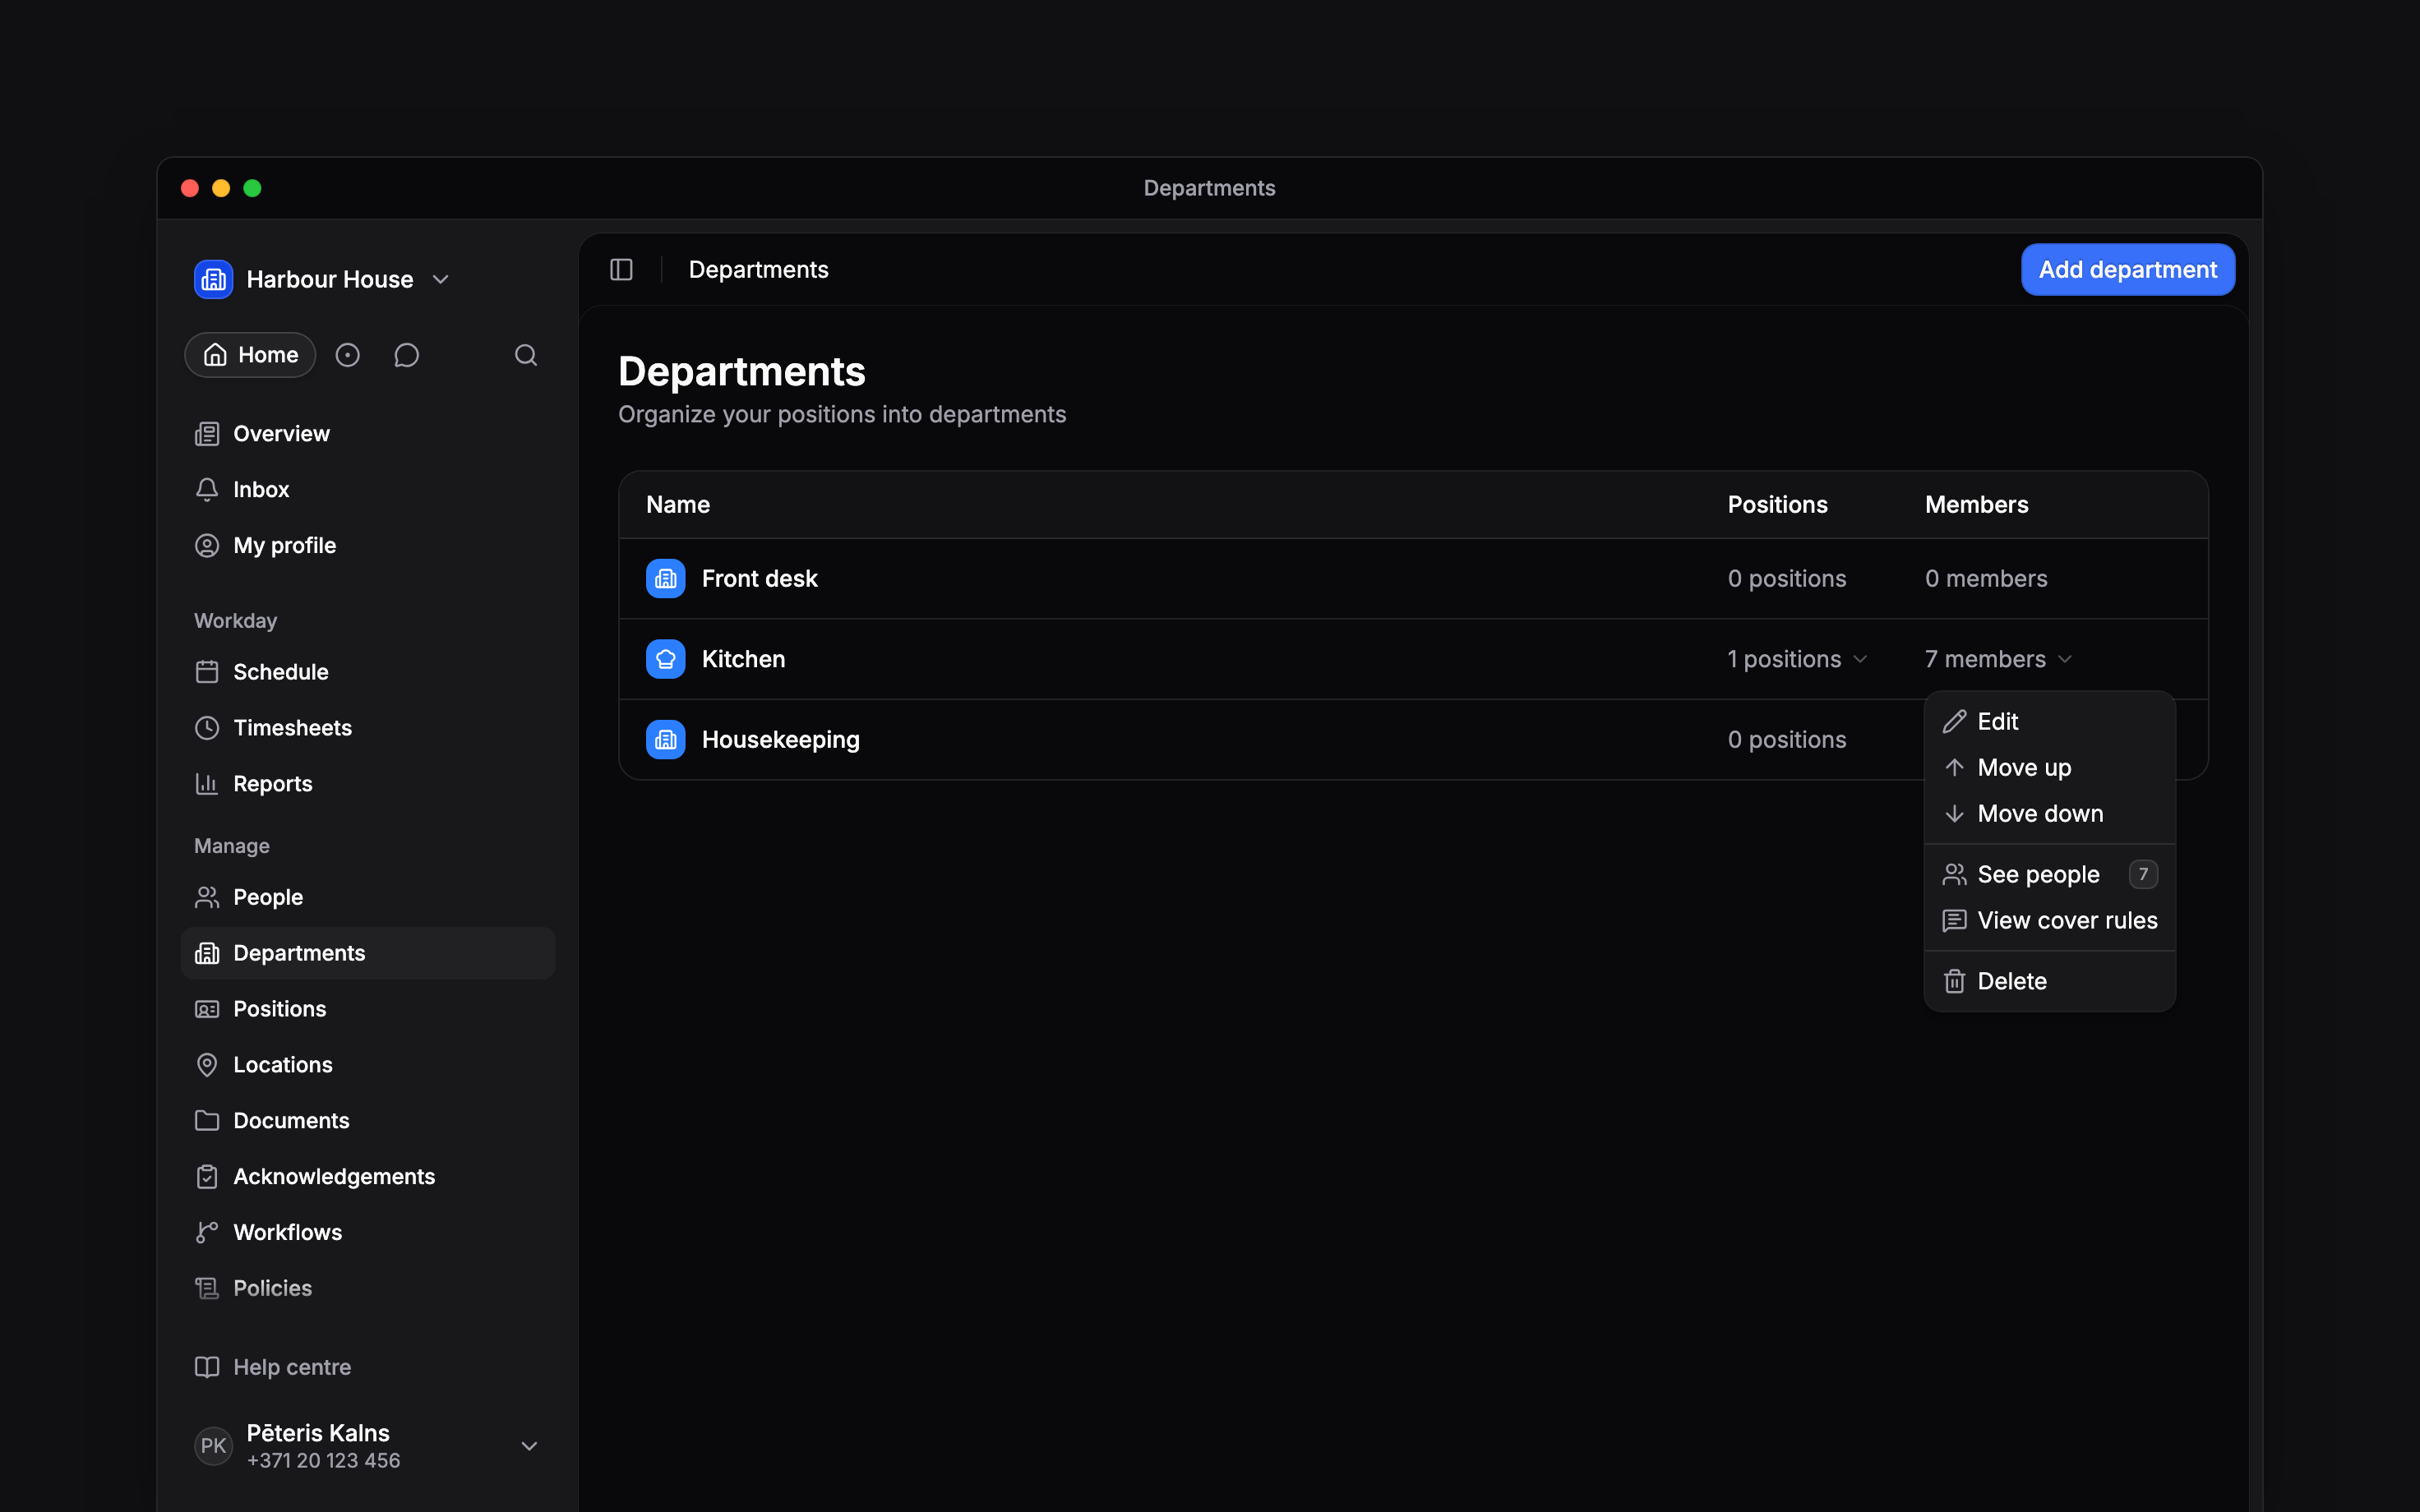Image resolution: width=2420 pixels, height=1512 pixels.
Task: Click the Harbour House logo icon
Action: pos(213,279)
